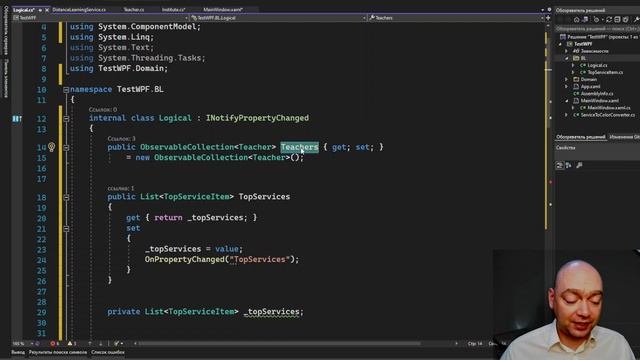Click highlighted Teachers identifier in code
Image resolution: width=640 pixels, height=360 pixels.
click(x=299, y=147)
